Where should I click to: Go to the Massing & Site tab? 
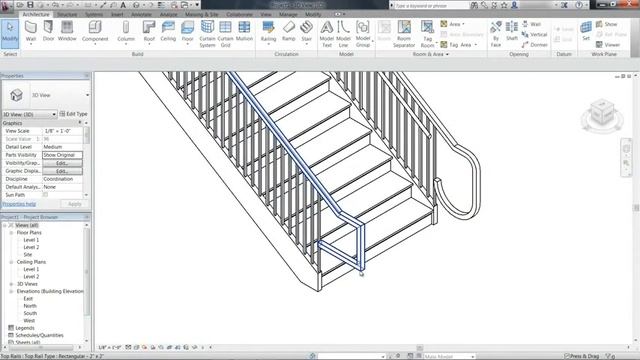pos(201,14)
